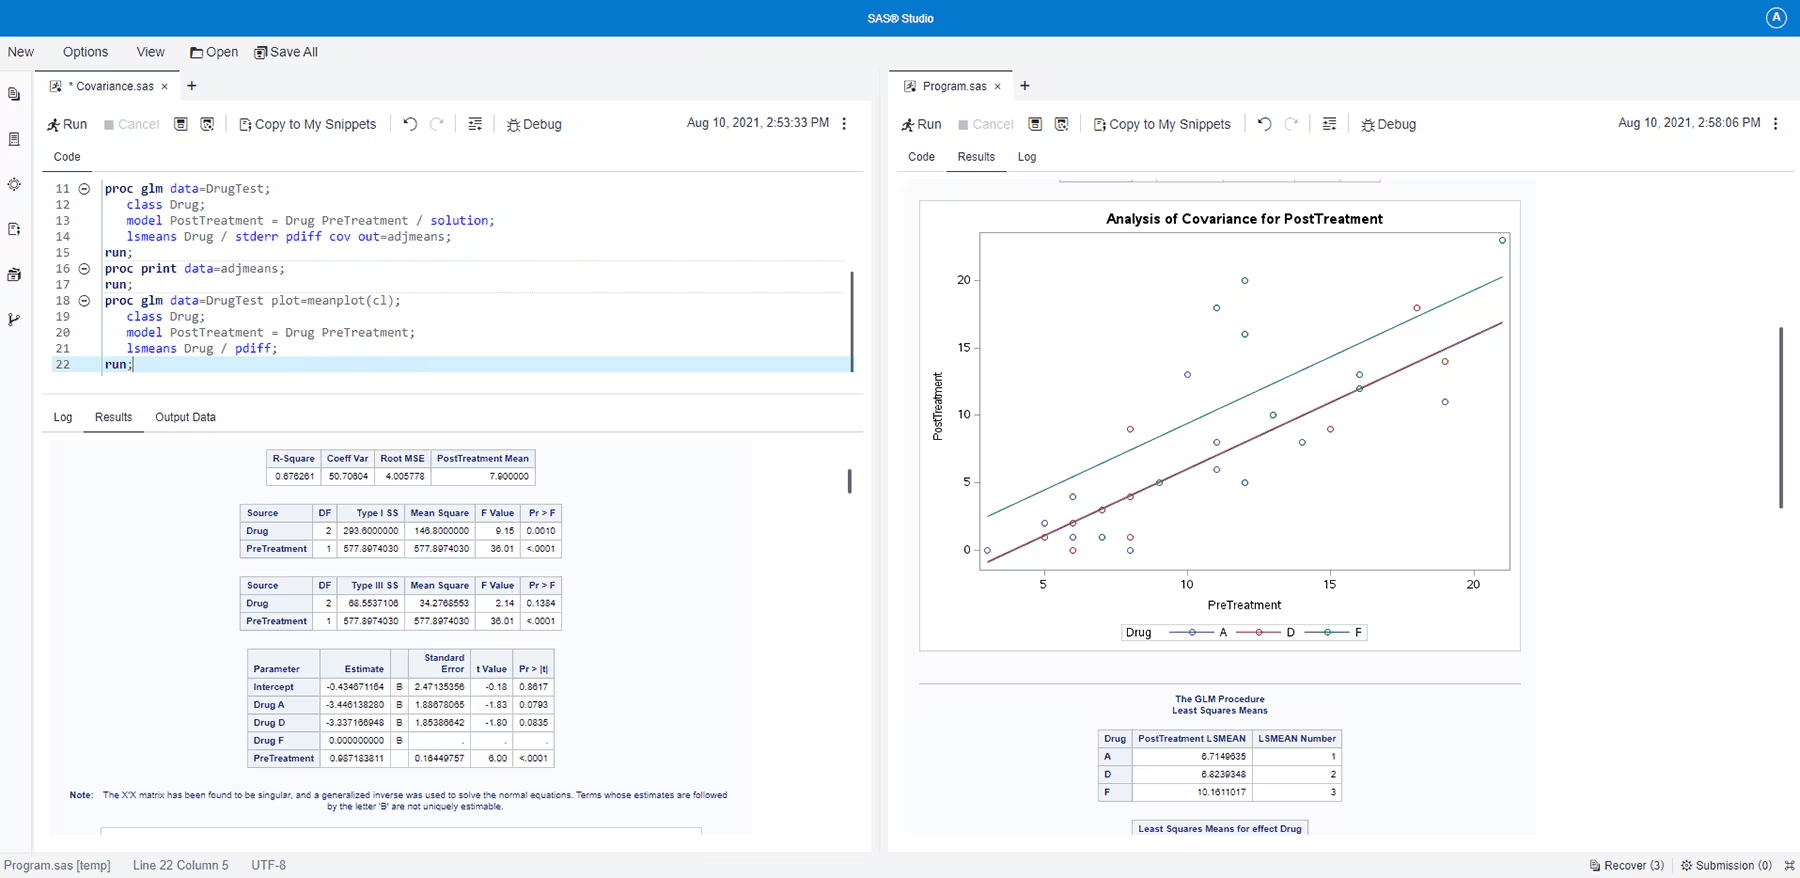Image resolution: width=1800 pixels, height=878 pixels.
Task: Collapse the proc glm block at line 18
Action: tap(84, 301)
